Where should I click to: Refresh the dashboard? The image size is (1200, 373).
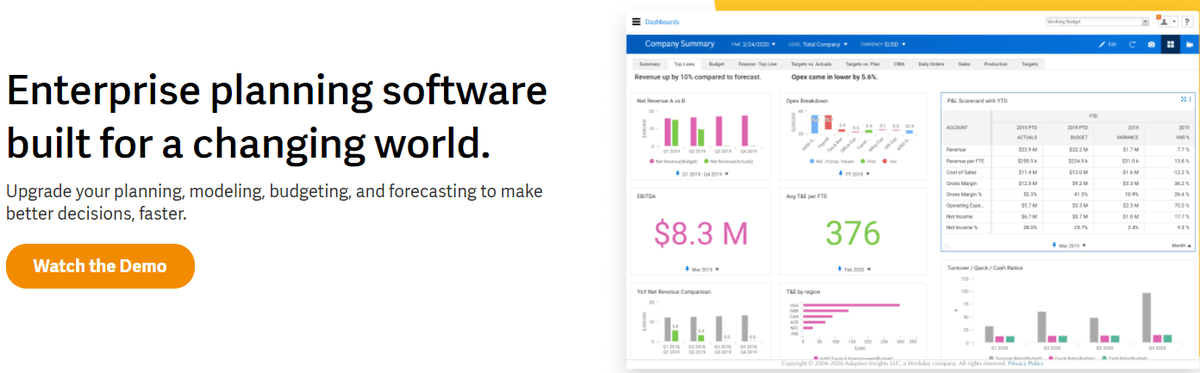(1132, 44)
